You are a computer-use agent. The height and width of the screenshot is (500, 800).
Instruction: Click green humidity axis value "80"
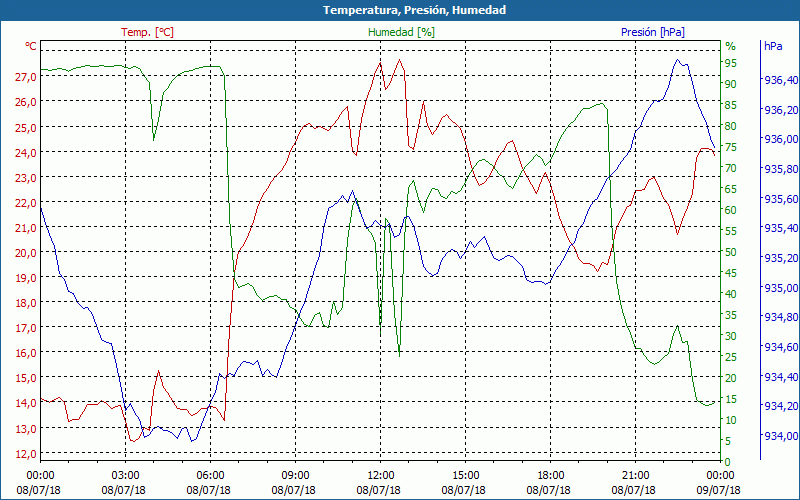click(731, 126)
